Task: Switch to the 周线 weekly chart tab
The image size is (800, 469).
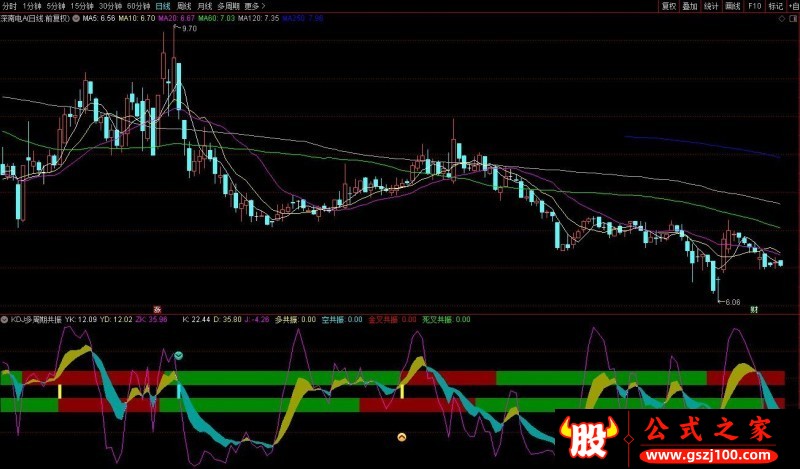Action: pos(184,6)
